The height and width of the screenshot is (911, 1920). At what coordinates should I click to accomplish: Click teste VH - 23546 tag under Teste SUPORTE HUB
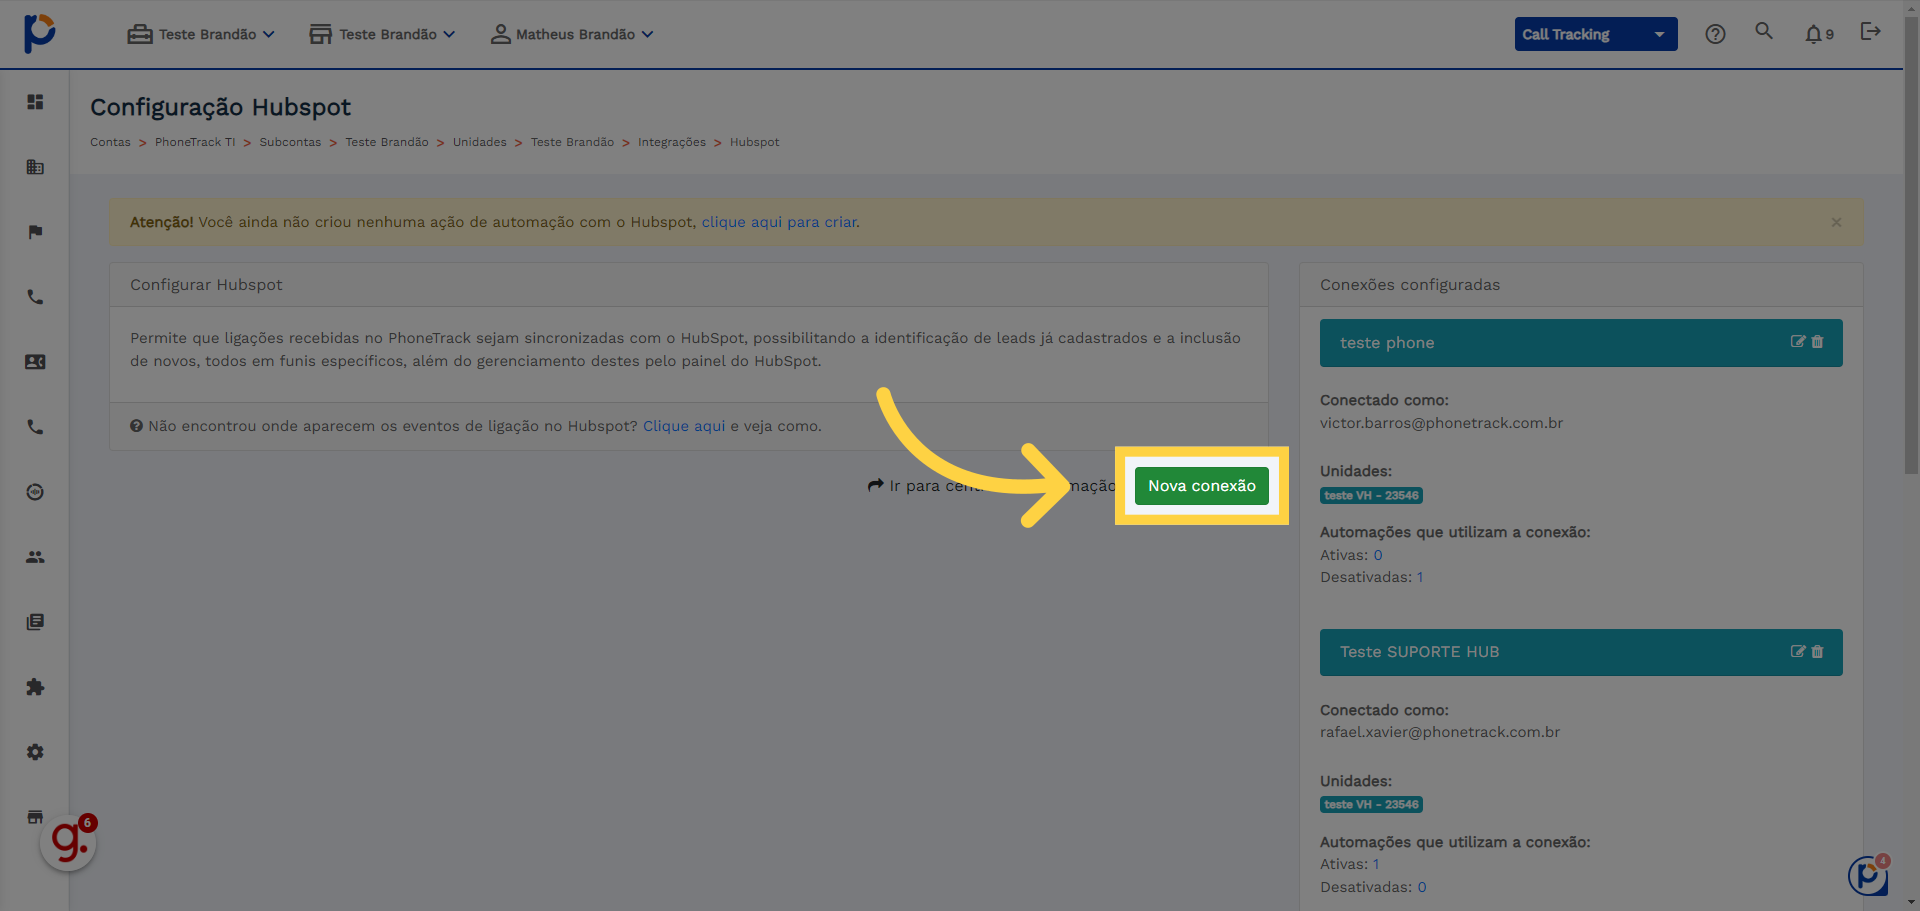(x=1371, y=804)
